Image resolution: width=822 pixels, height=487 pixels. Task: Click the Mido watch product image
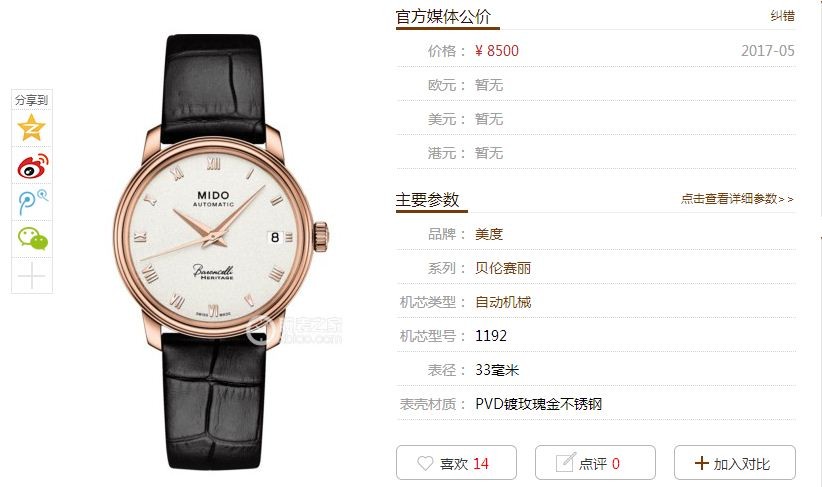coord(220,251)
